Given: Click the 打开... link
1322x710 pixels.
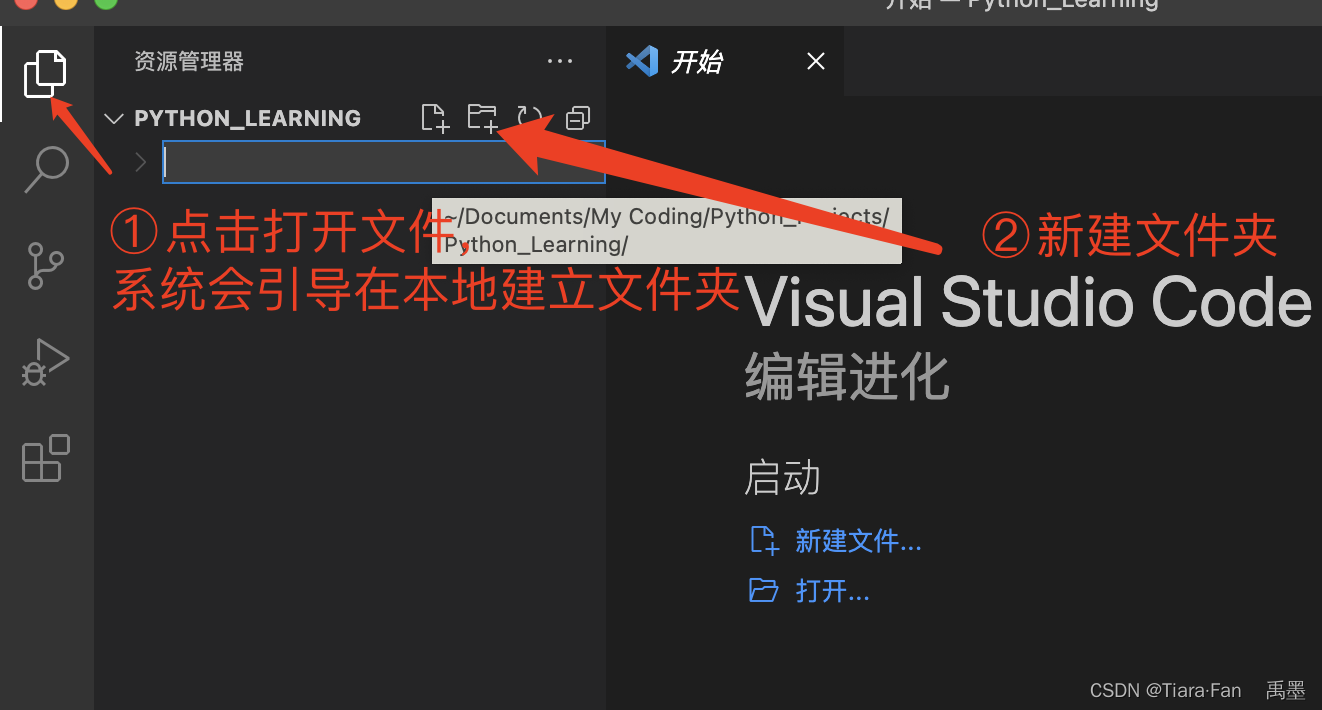Looking at the screenshot, I should coord(832,590).
